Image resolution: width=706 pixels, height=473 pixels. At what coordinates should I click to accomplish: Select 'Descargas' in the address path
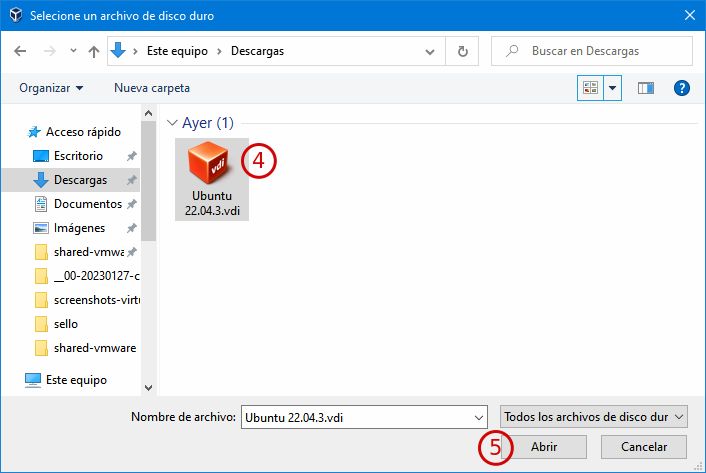point(258,51)
